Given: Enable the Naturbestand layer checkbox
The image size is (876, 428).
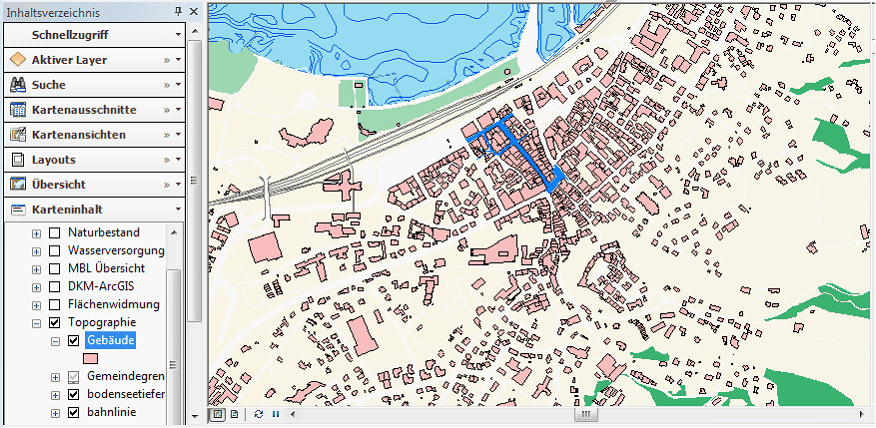Looking at the screenshot, I should [x=55, y=232].
